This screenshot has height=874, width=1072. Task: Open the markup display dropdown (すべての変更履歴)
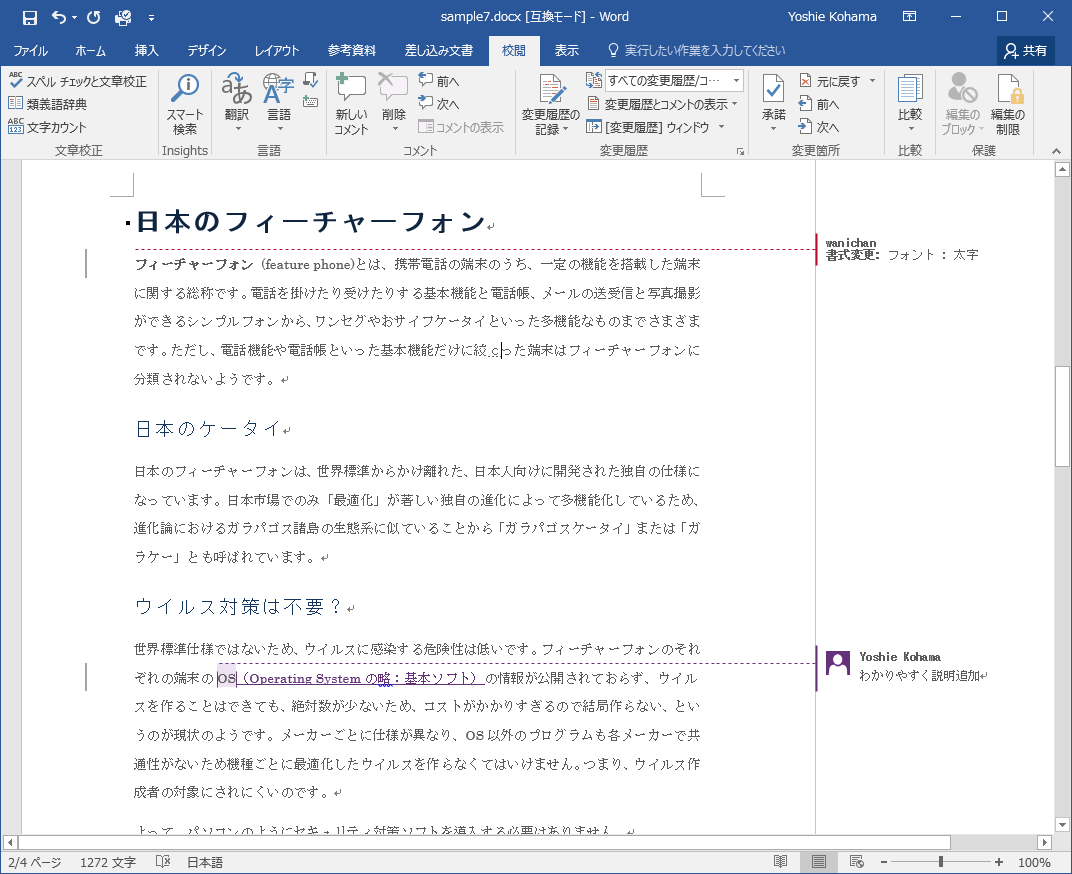(672, 81)
